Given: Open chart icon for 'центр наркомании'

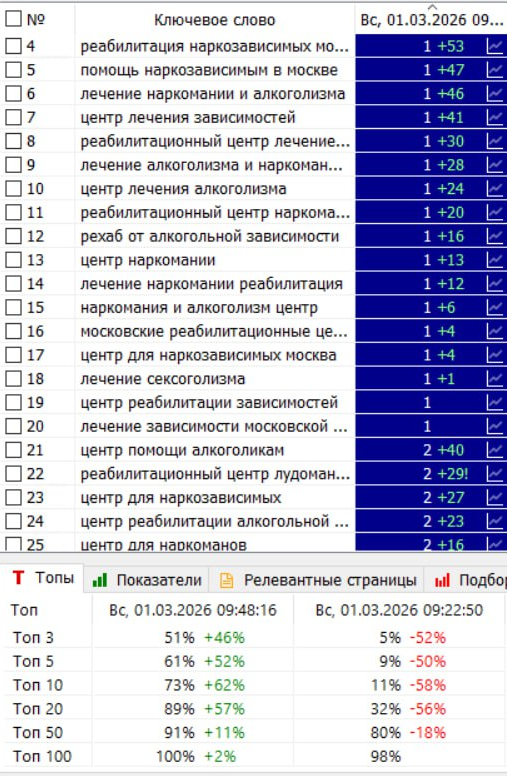Looking at the screenshot, I should pos(495,260).
